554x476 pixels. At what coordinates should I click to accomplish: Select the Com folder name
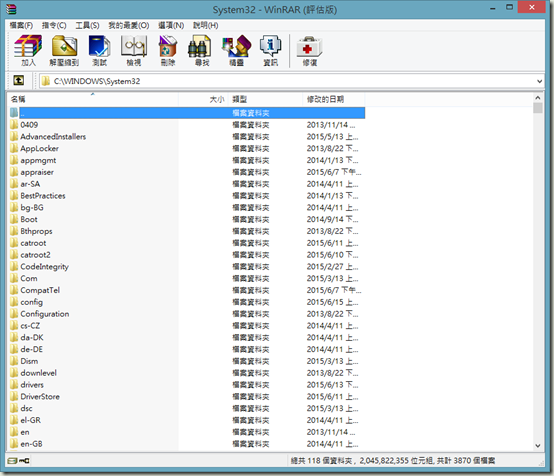[29, 278]
